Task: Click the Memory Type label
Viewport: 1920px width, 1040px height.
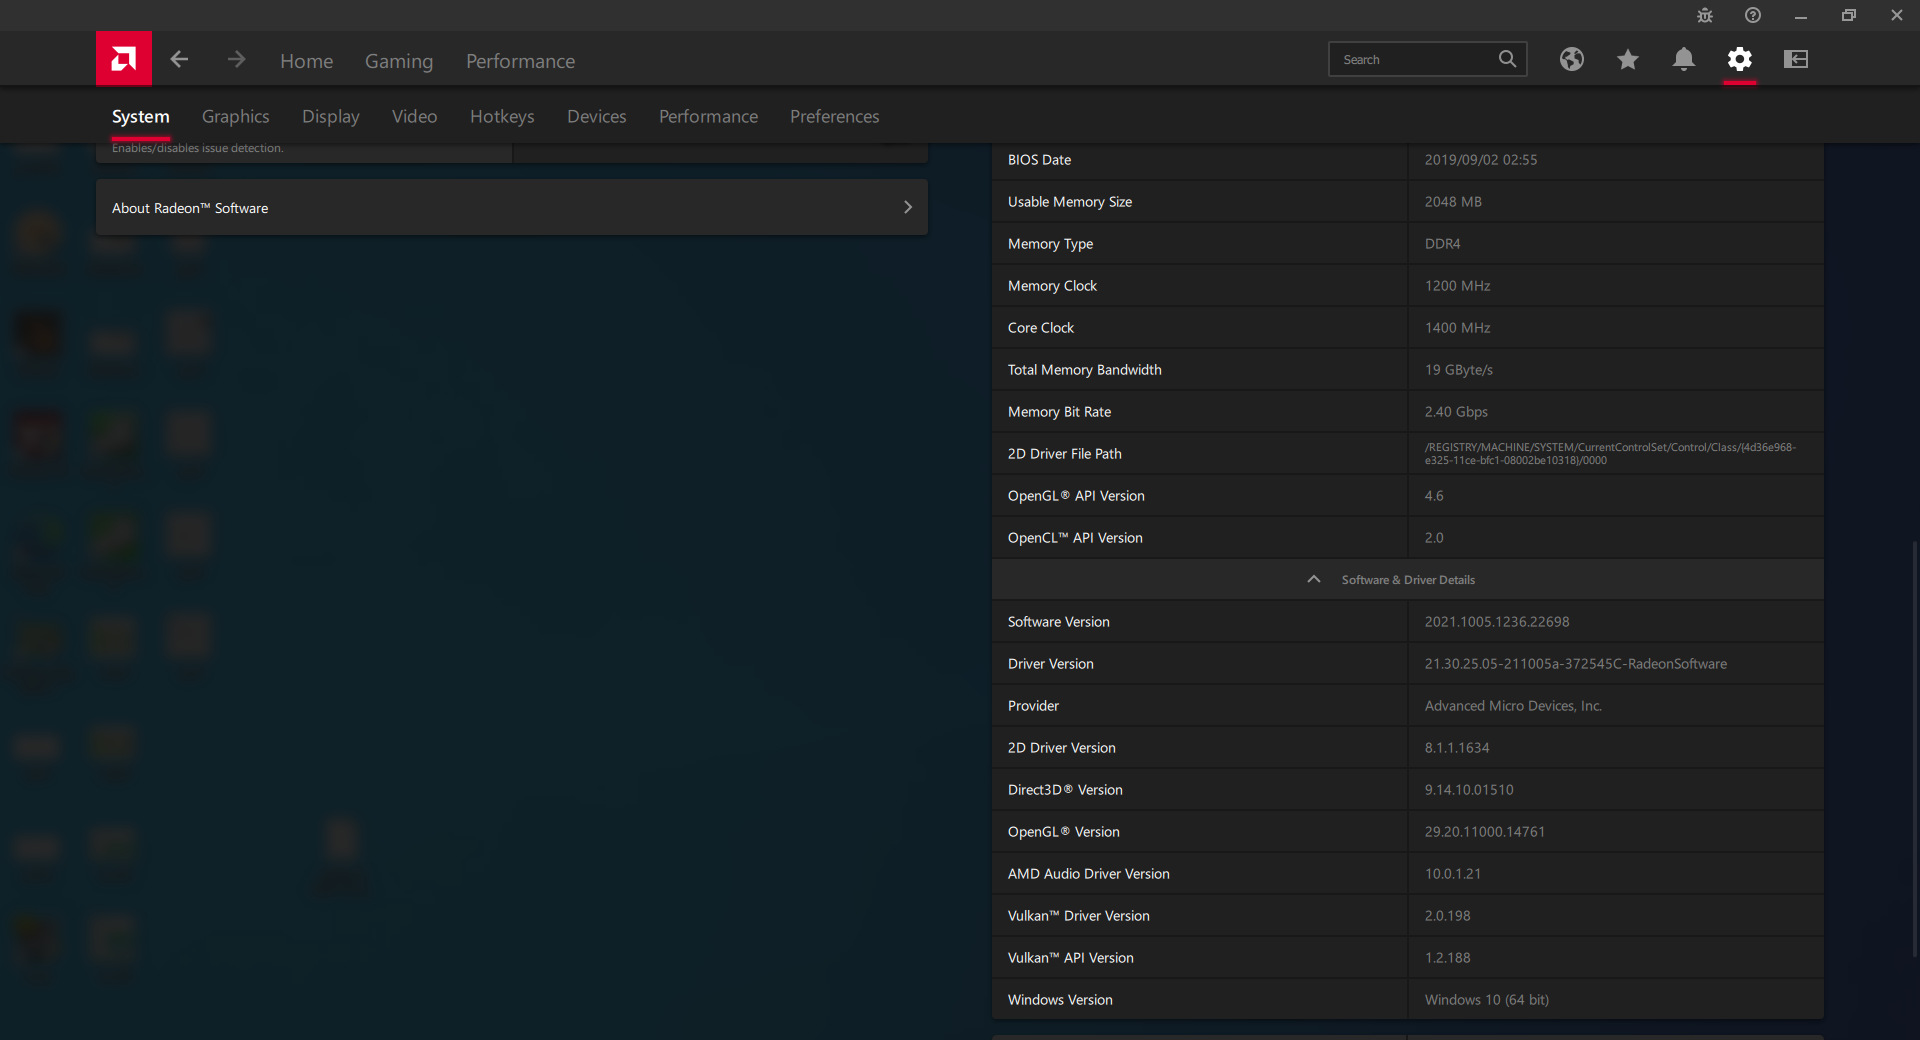Action: click(1050, 244)
